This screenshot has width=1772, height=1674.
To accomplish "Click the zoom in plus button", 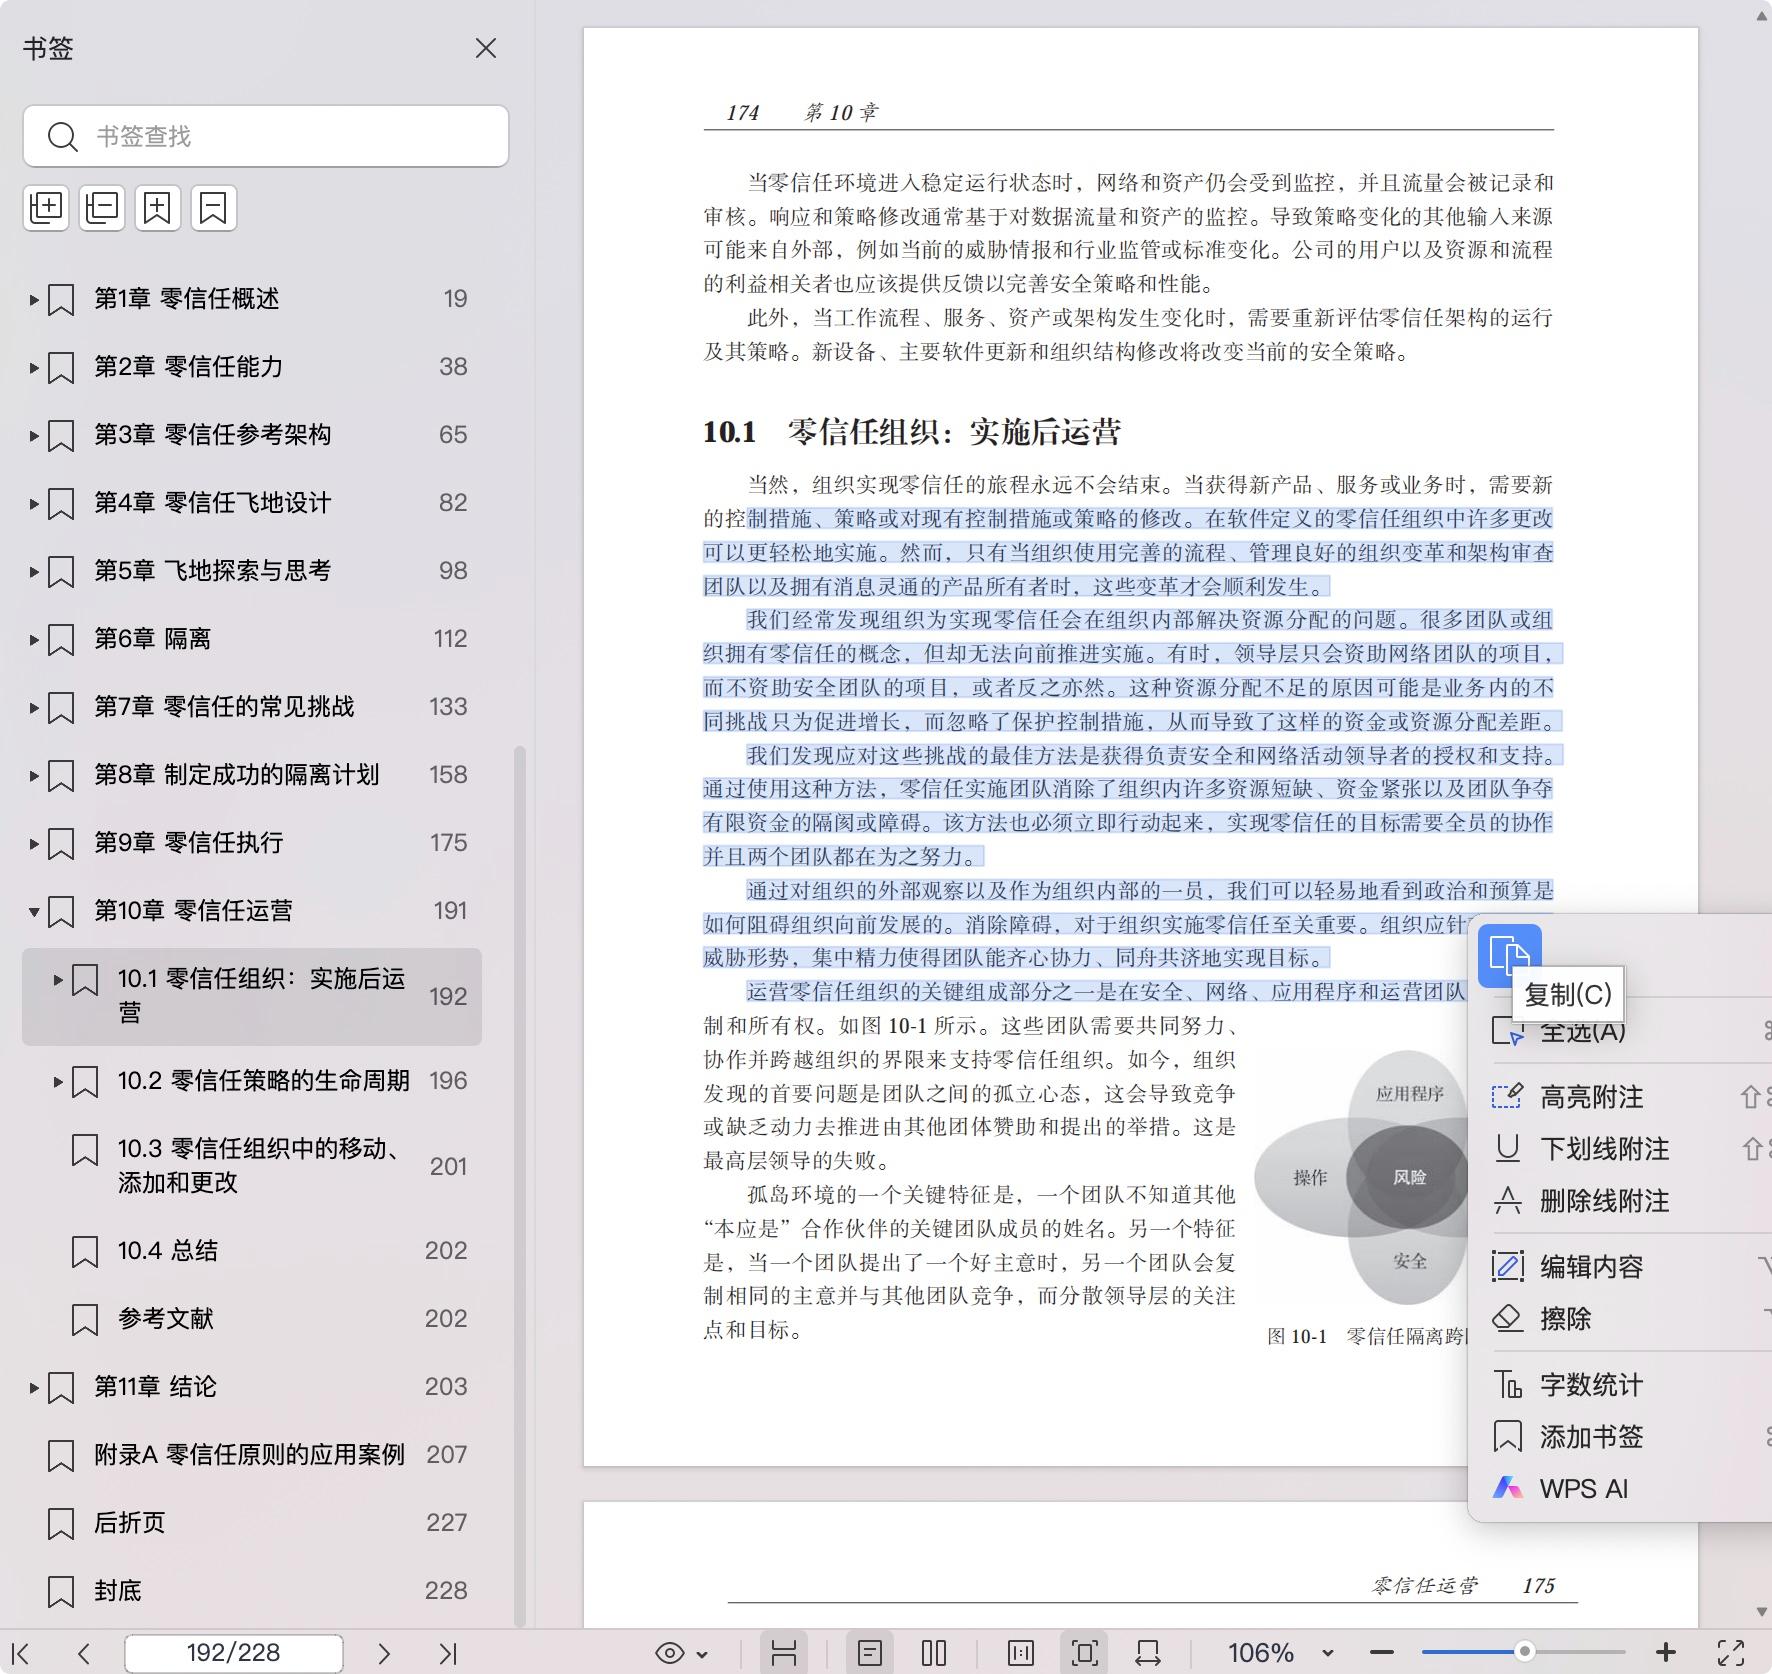I will point(1665,1653).
